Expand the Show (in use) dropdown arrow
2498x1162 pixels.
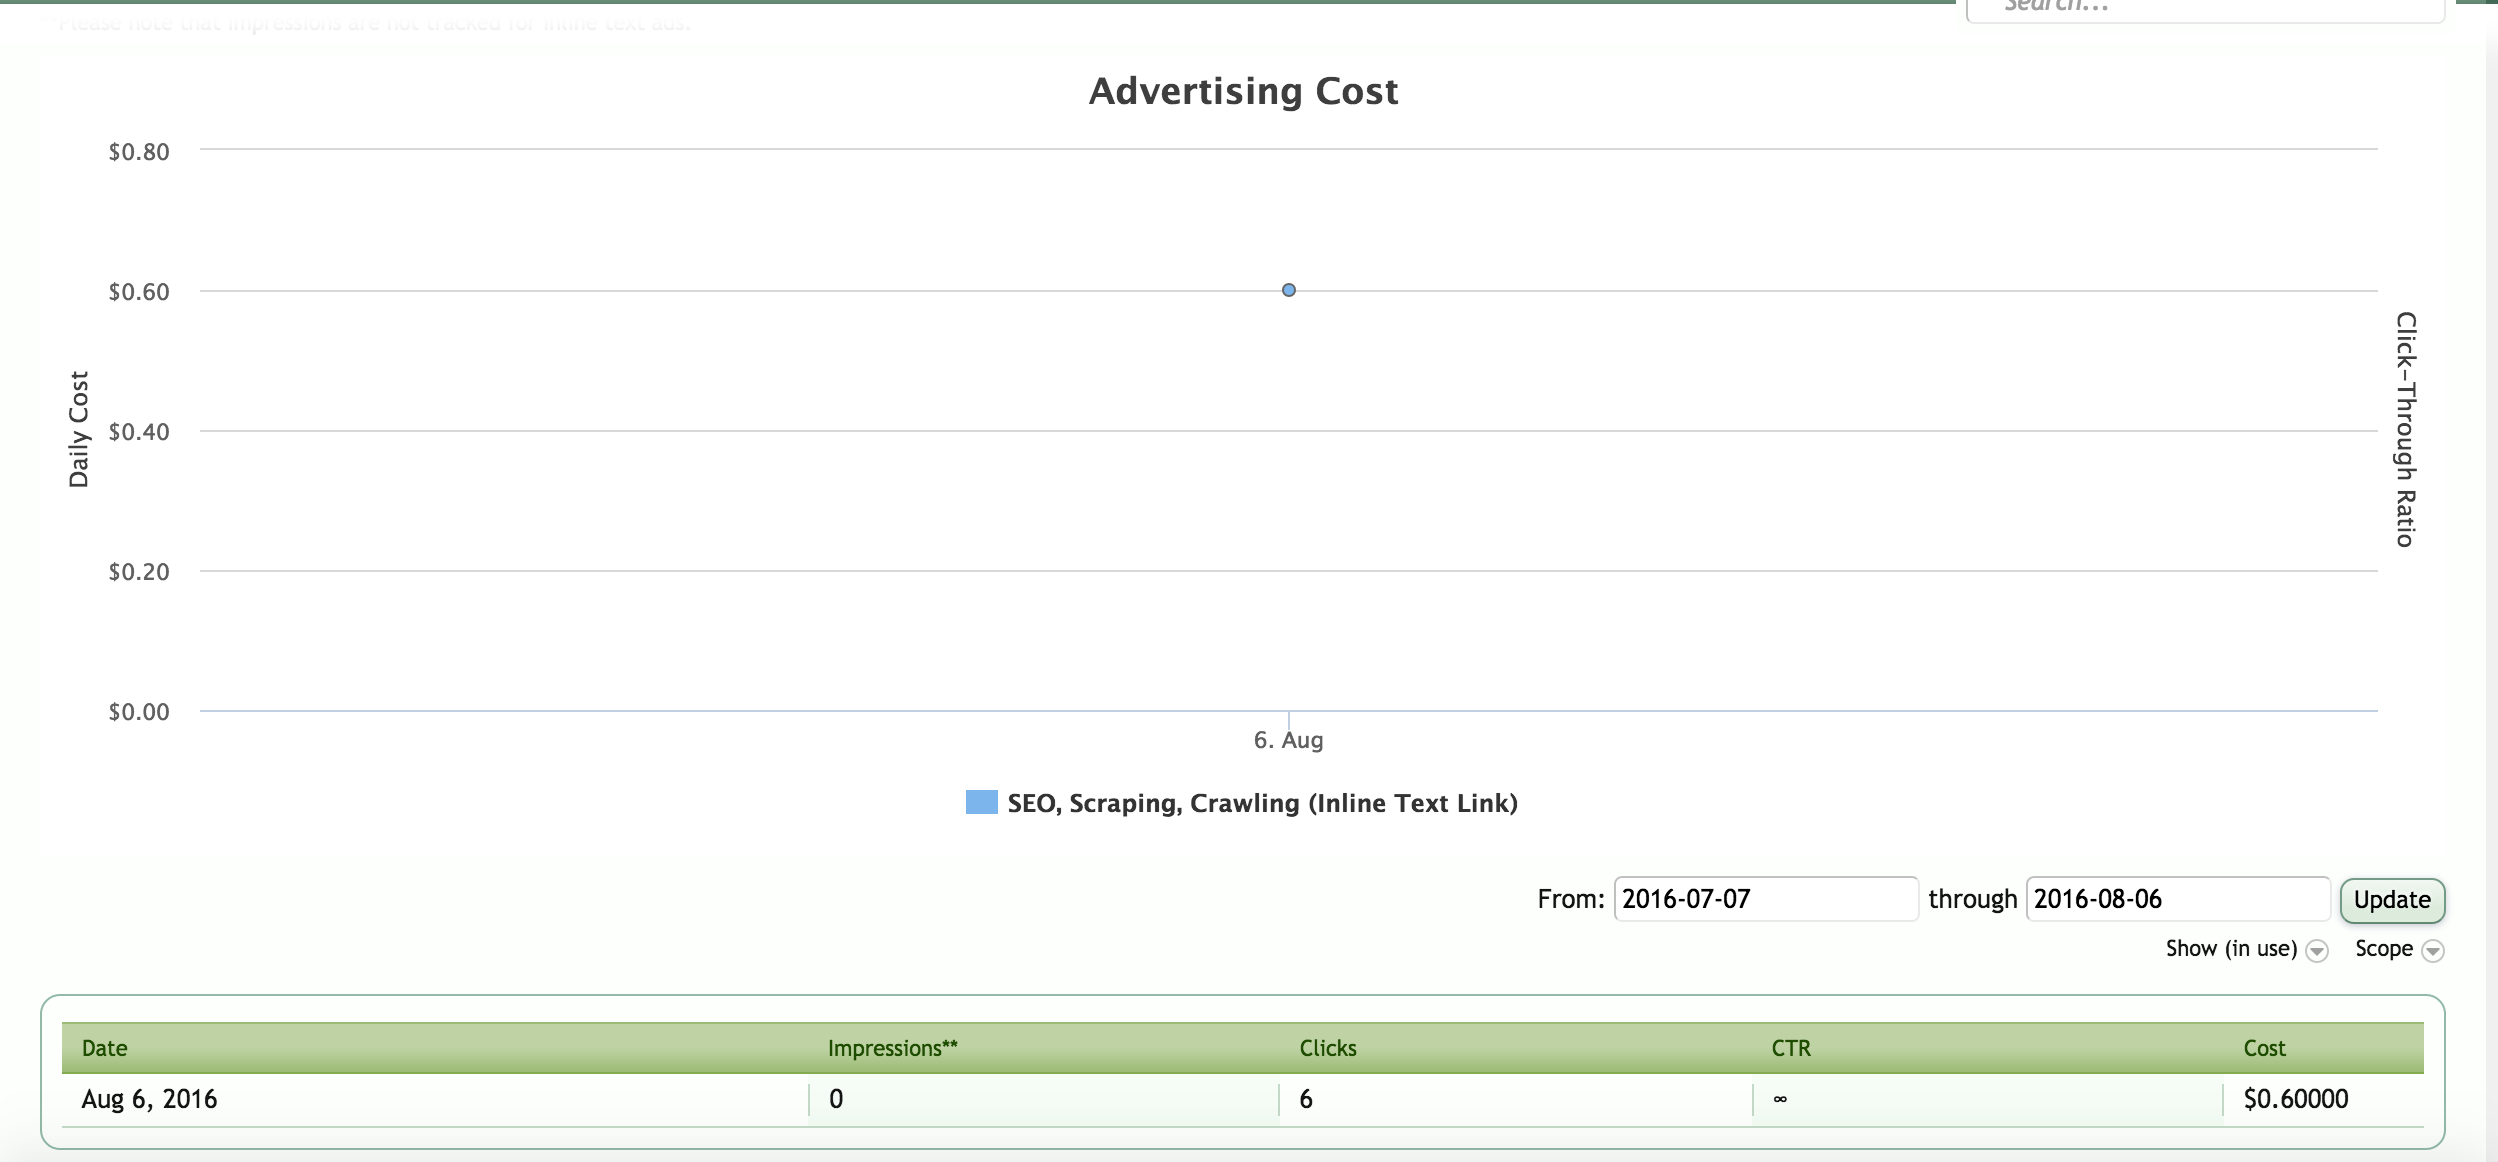tap(2316, 951)
